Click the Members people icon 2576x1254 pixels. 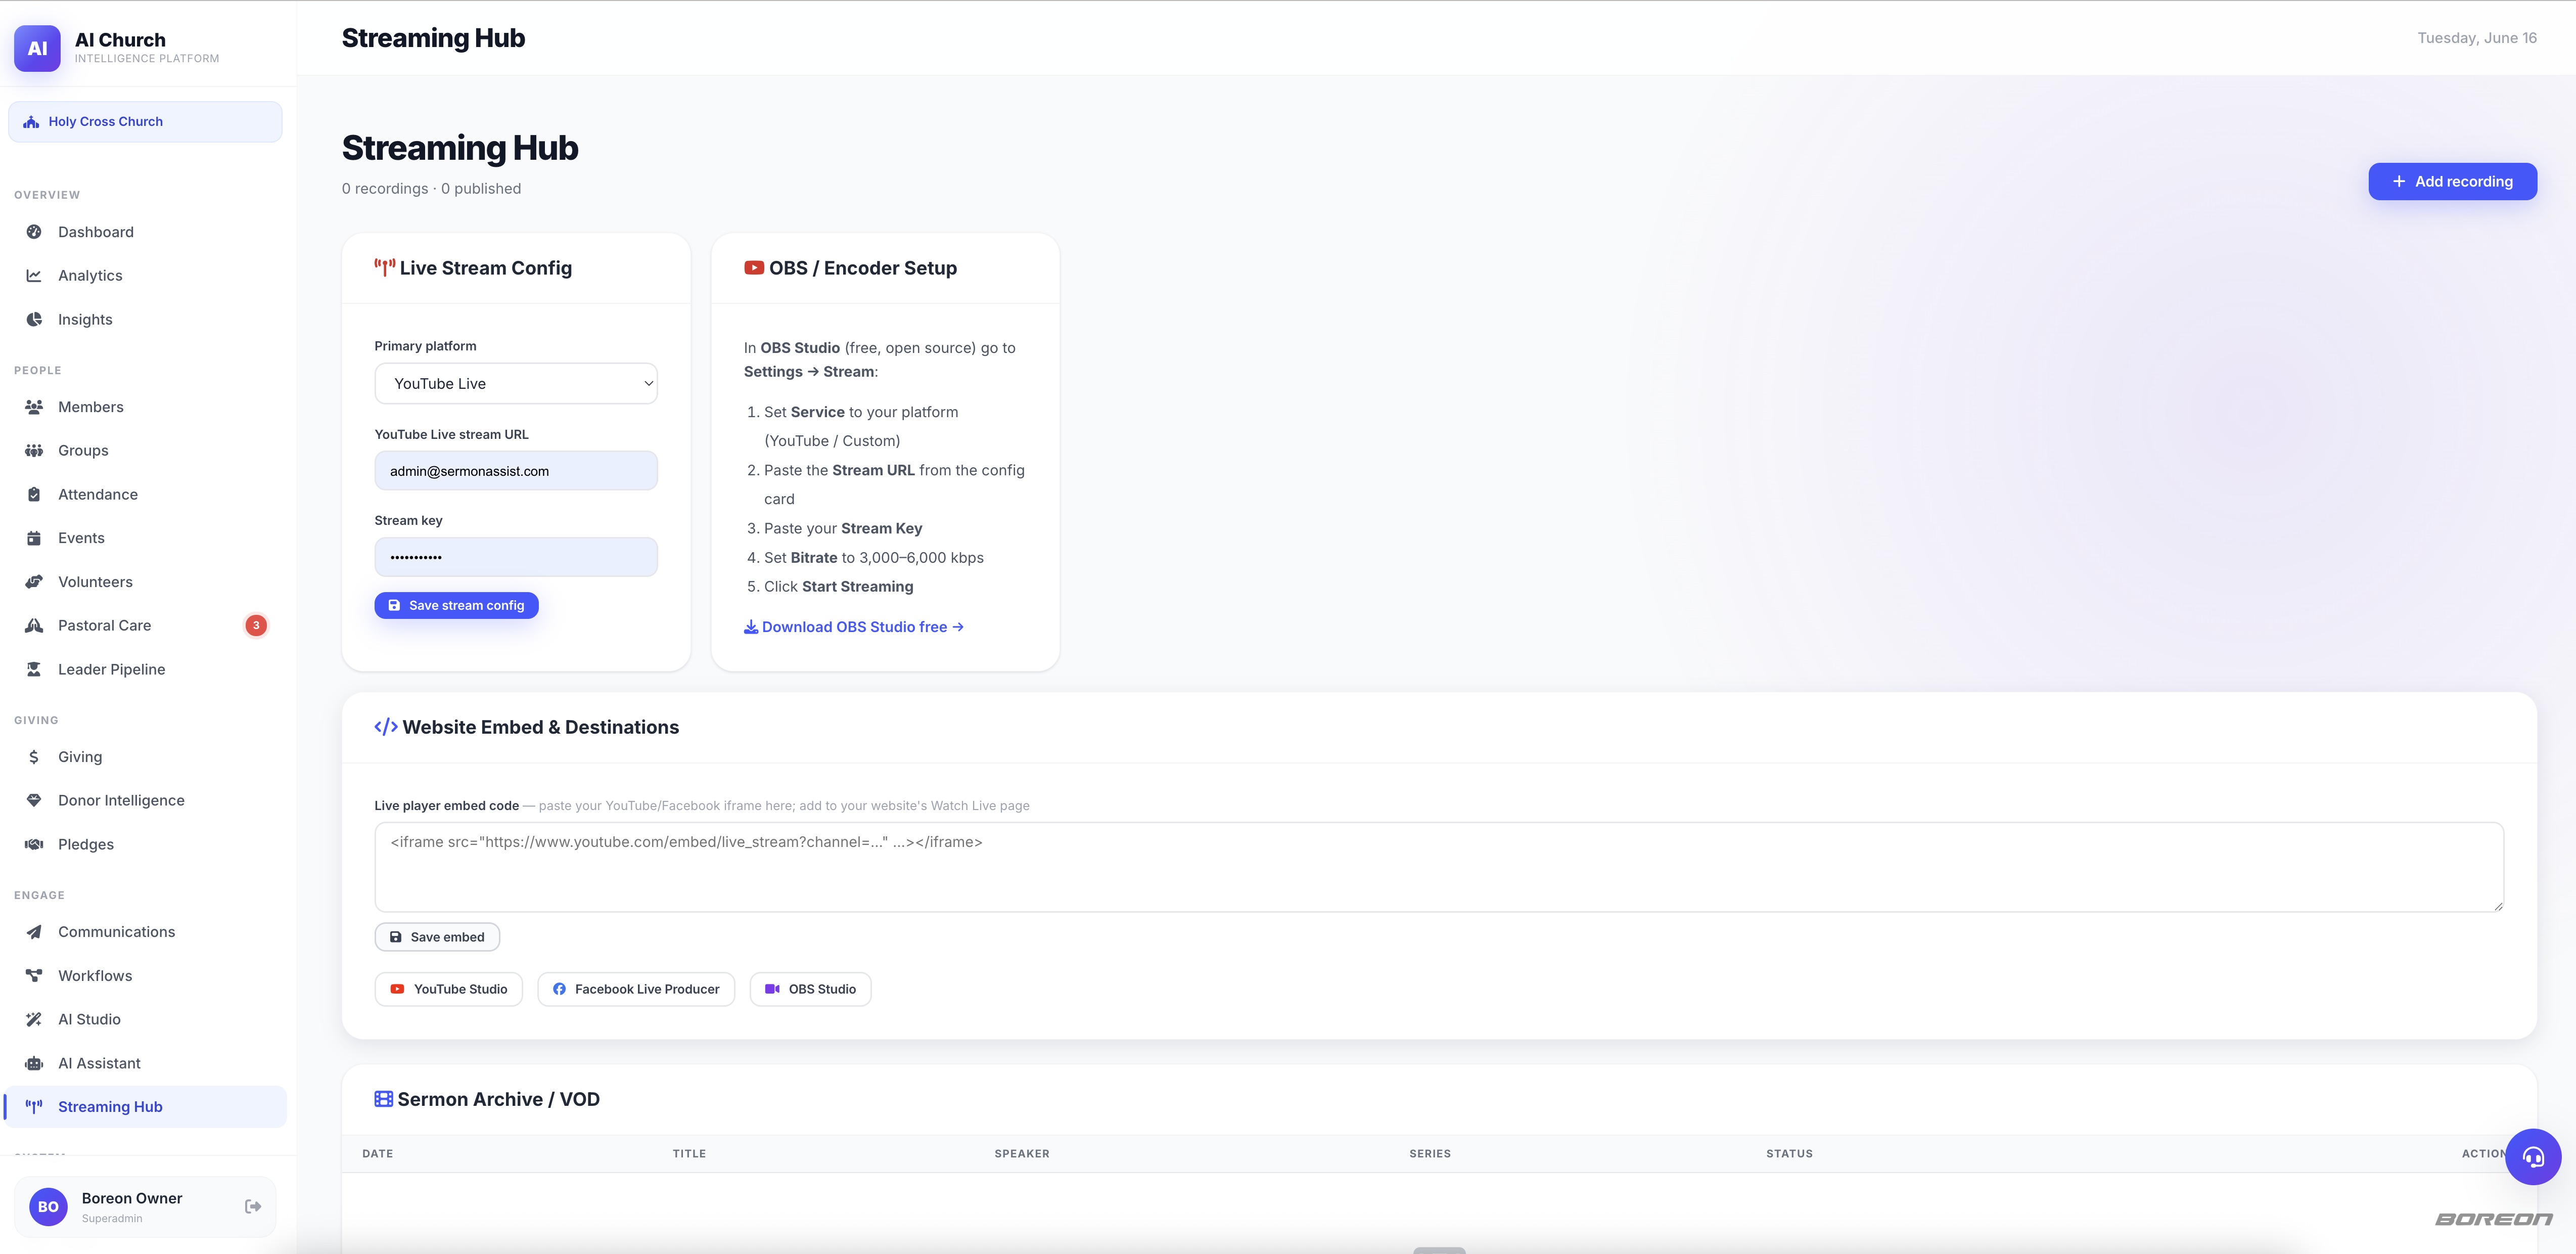pos(34,407)
